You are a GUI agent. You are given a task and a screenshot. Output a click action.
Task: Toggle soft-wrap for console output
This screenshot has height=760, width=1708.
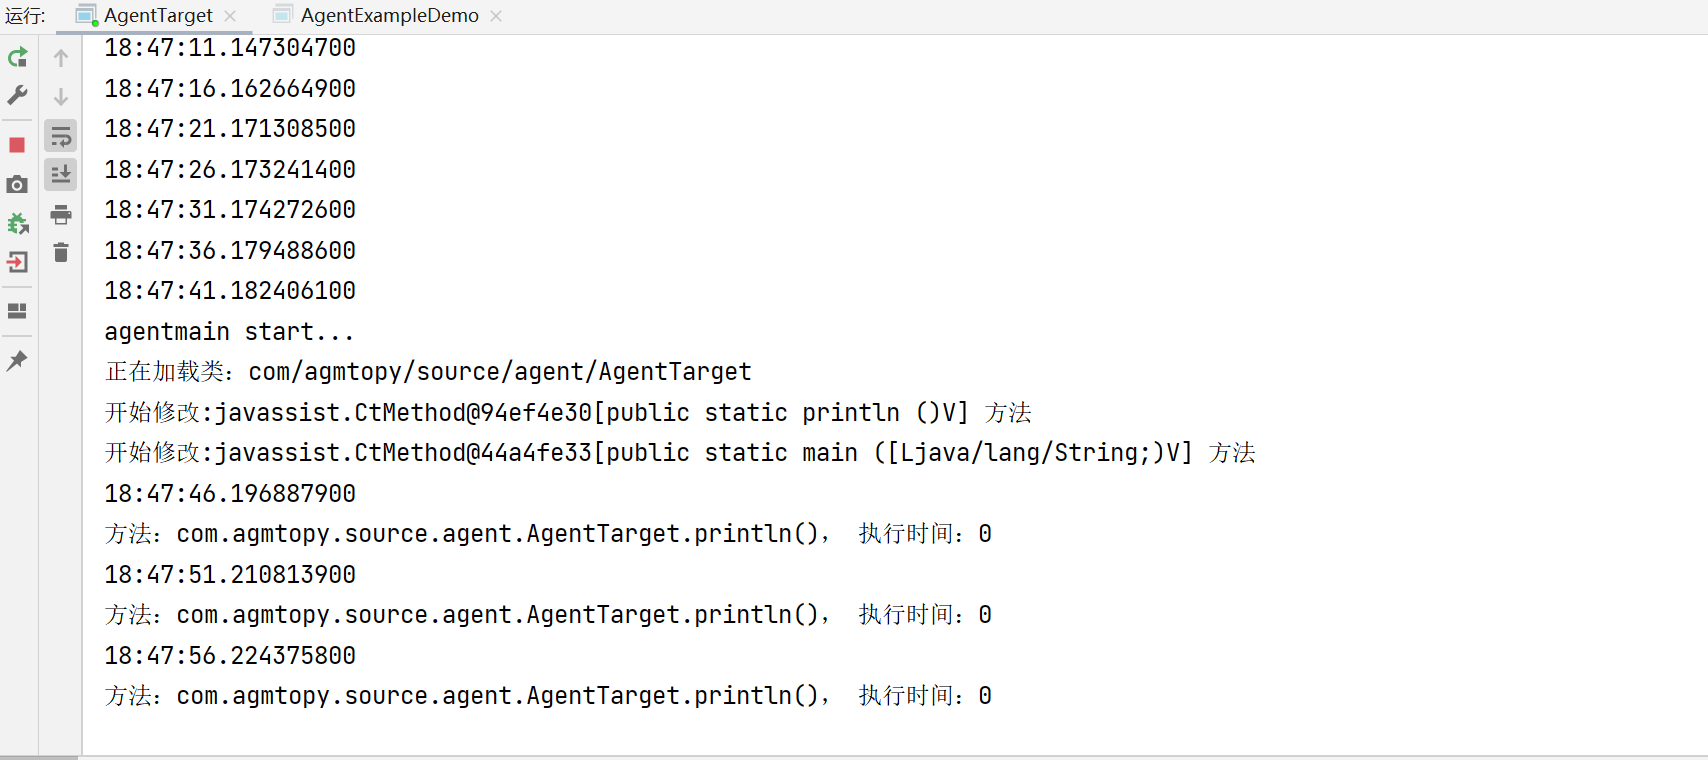click(61, 136)
